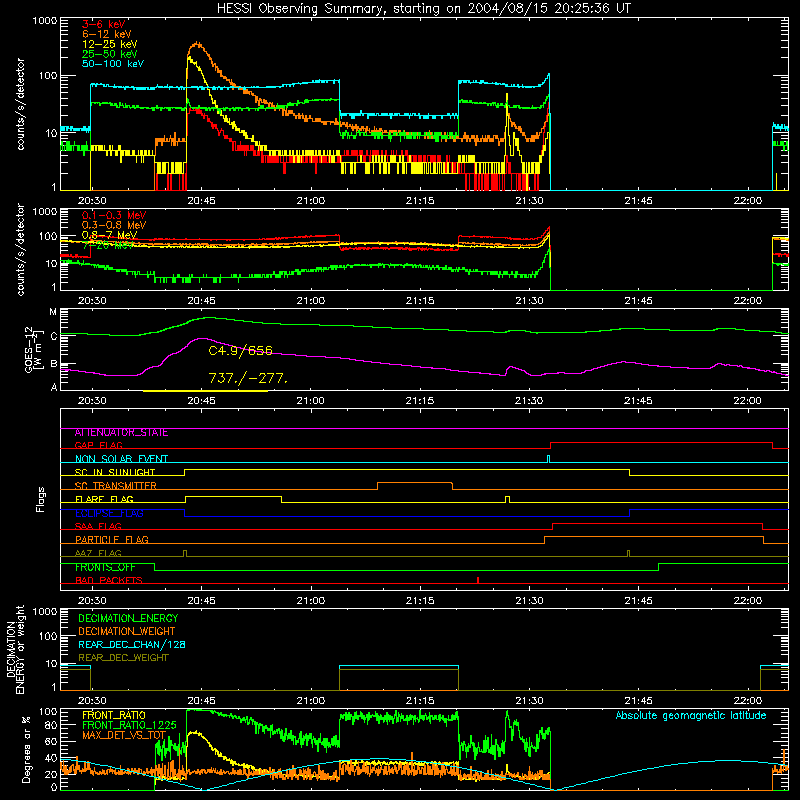Click the REAR_DEC_WEIGHT legend label
Screen dimensions: 800x800
pos(123,658)
